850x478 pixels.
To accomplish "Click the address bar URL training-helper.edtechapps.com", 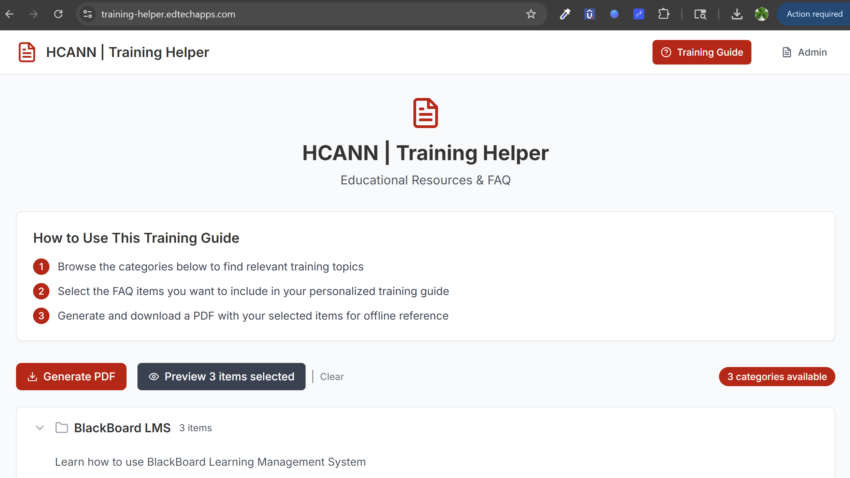I will click(168, 14).
